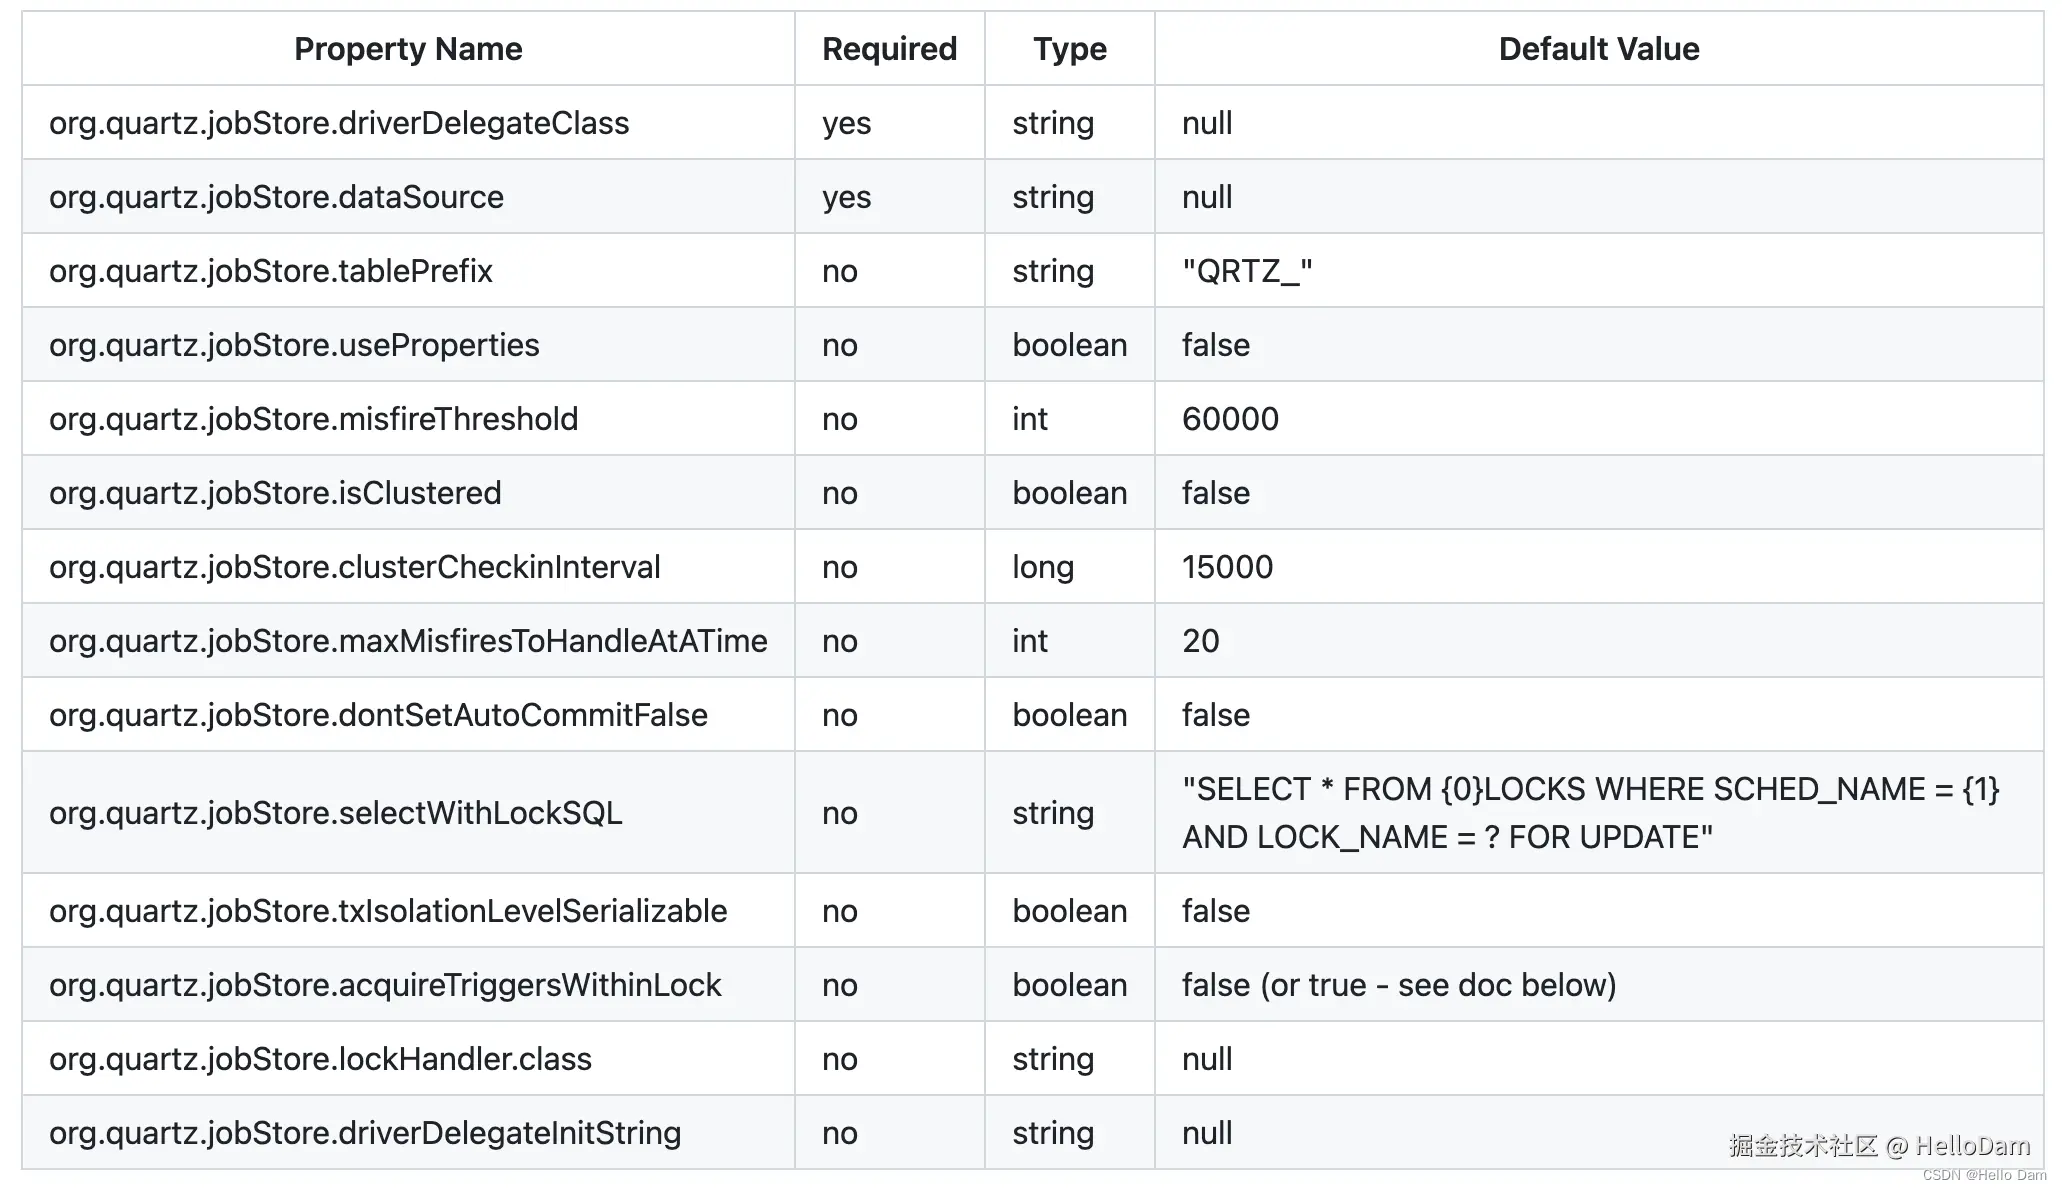This screenshot has width=2062, height=1190.
Task: Select org.quartz.jobStore.dataSource property cell
Action: coord(276,197)
